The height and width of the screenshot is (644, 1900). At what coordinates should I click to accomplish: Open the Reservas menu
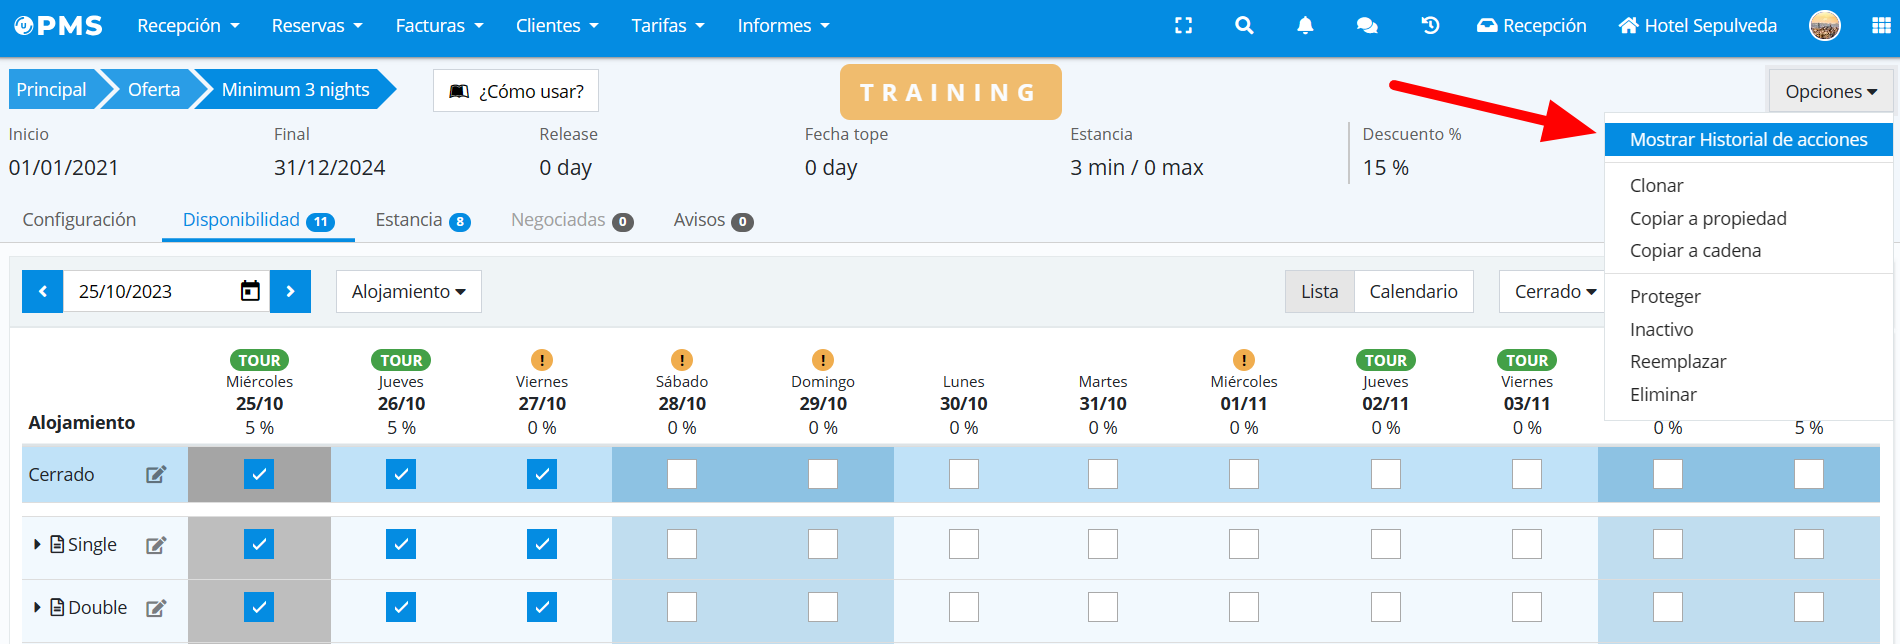(x=317, y=26)
